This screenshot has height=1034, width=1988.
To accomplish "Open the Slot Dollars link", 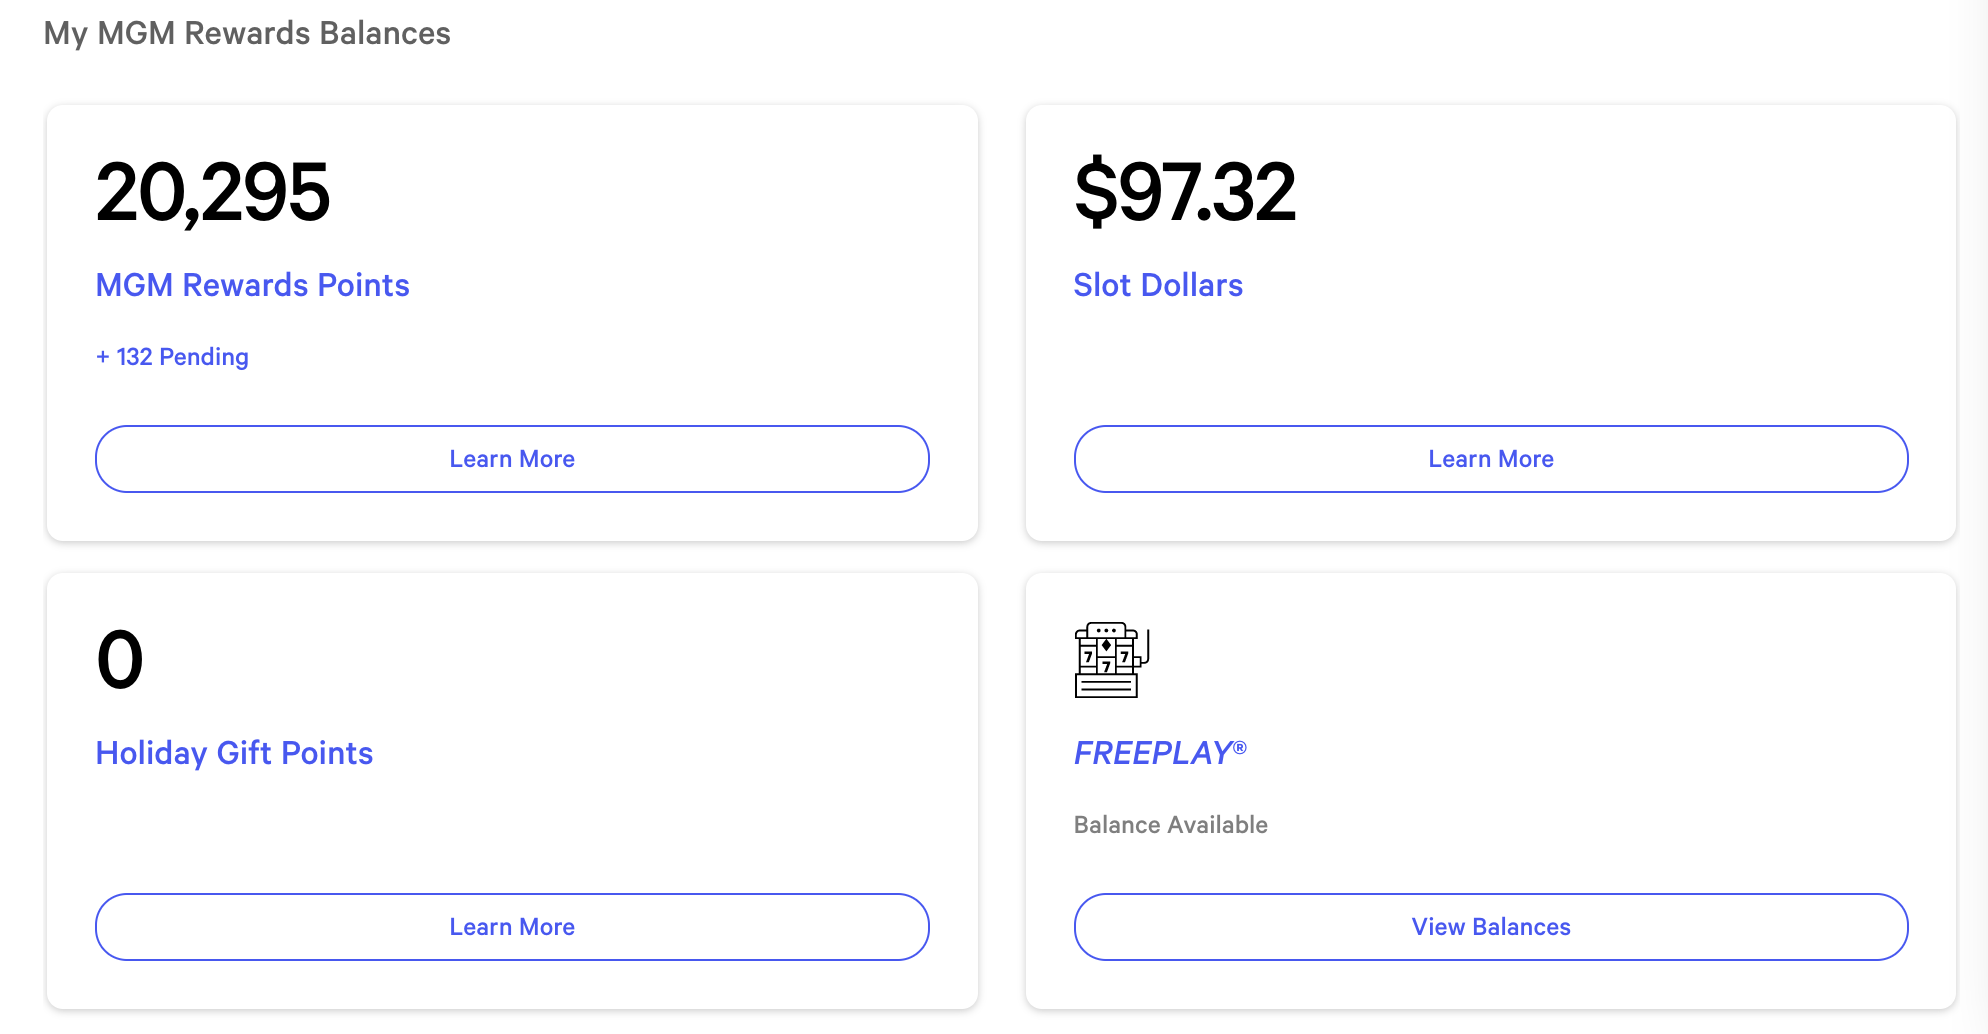I will (1158, 285).
